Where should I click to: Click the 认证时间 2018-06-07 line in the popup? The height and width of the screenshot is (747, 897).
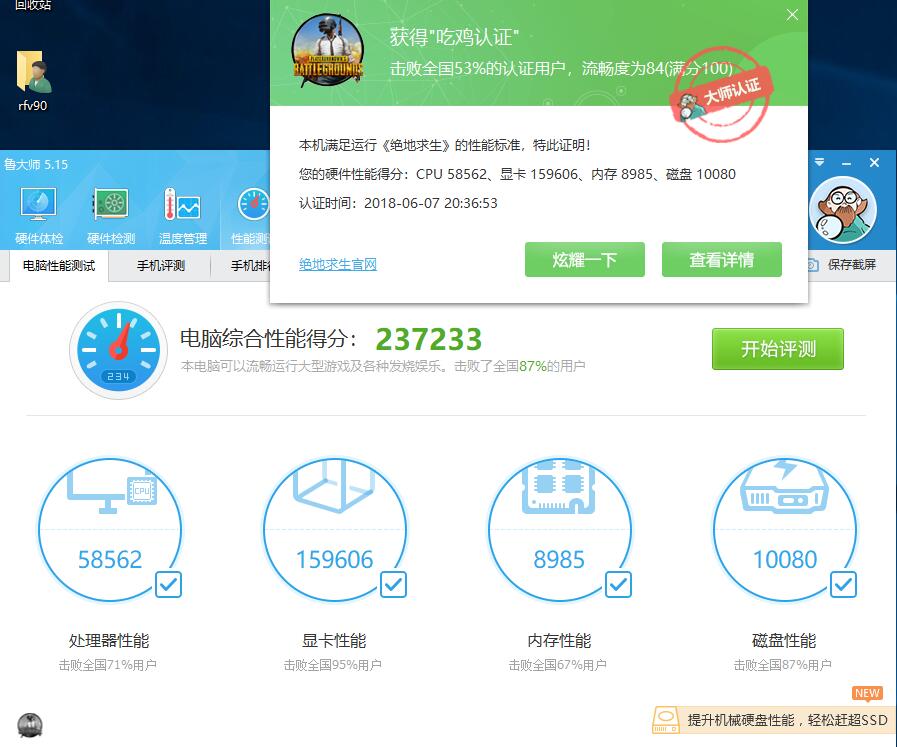pos(398,203)
